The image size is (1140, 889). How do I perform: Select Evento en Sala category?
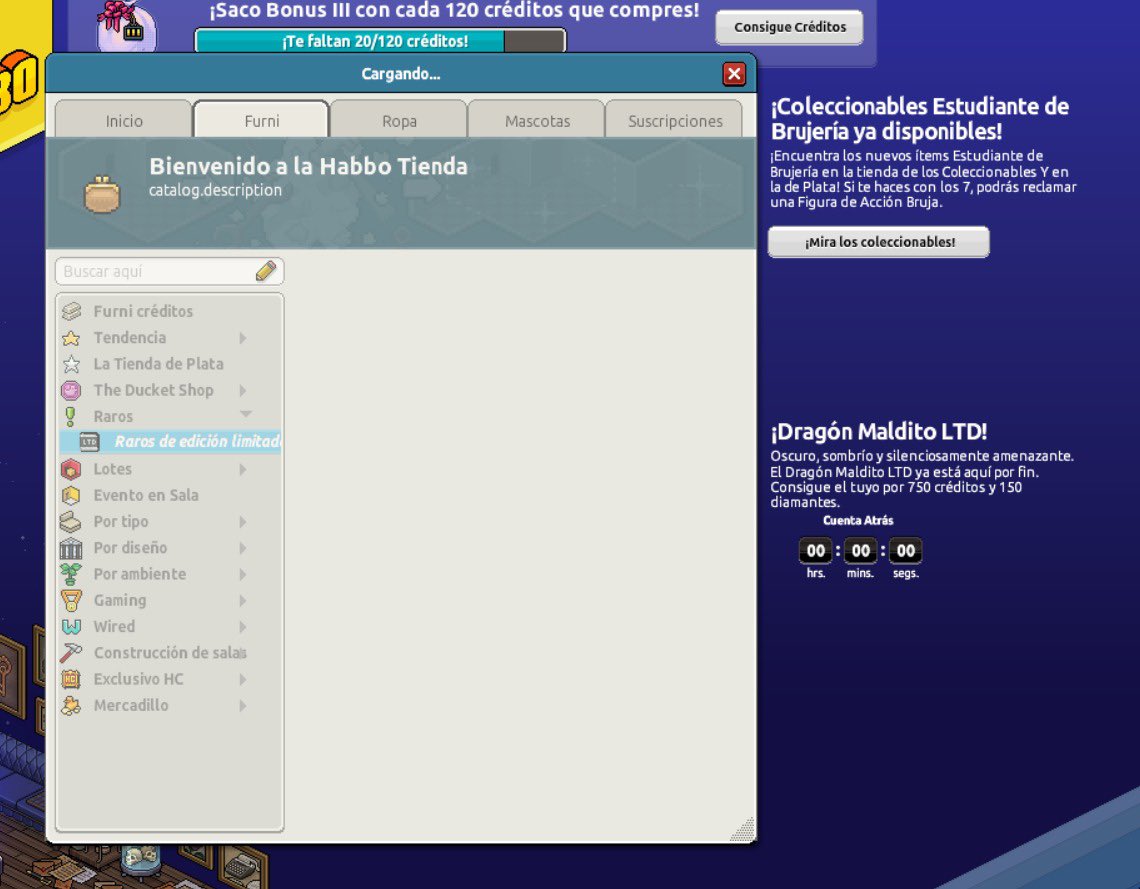tap(169, 496)
